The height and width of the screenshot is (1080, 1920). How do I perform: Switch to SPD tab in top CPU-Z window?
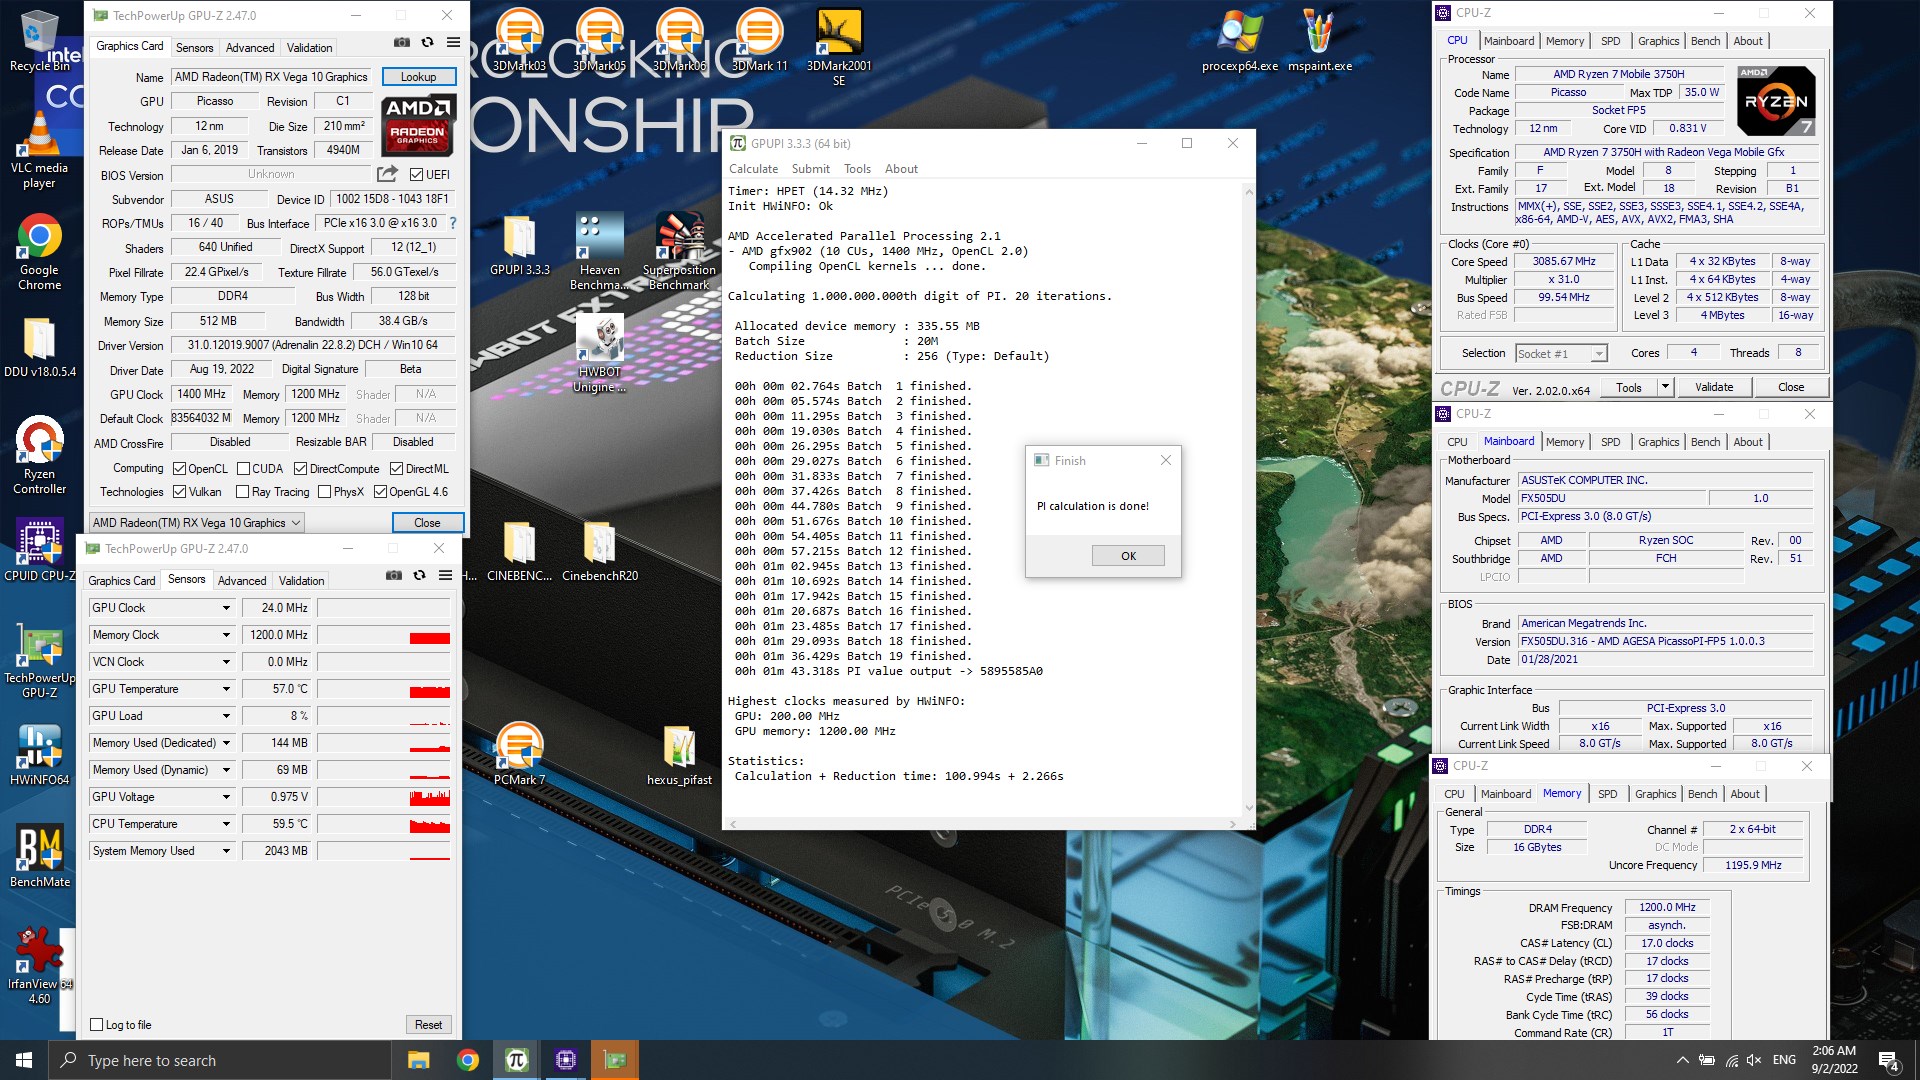[x=1610, y=41]
